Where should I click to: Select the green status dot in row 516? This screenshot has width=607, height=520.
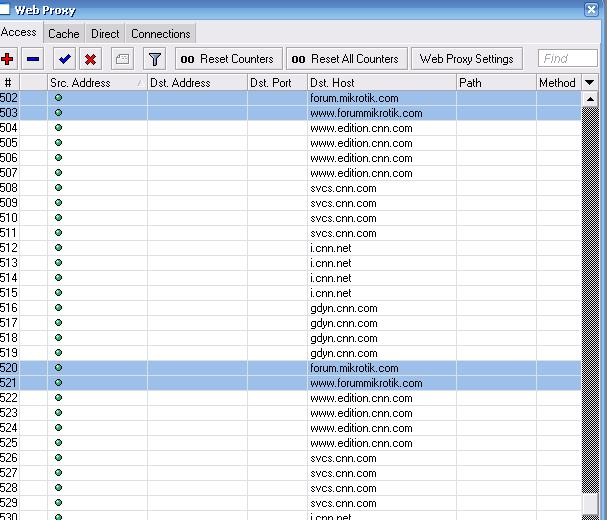(x=58, y=307)
